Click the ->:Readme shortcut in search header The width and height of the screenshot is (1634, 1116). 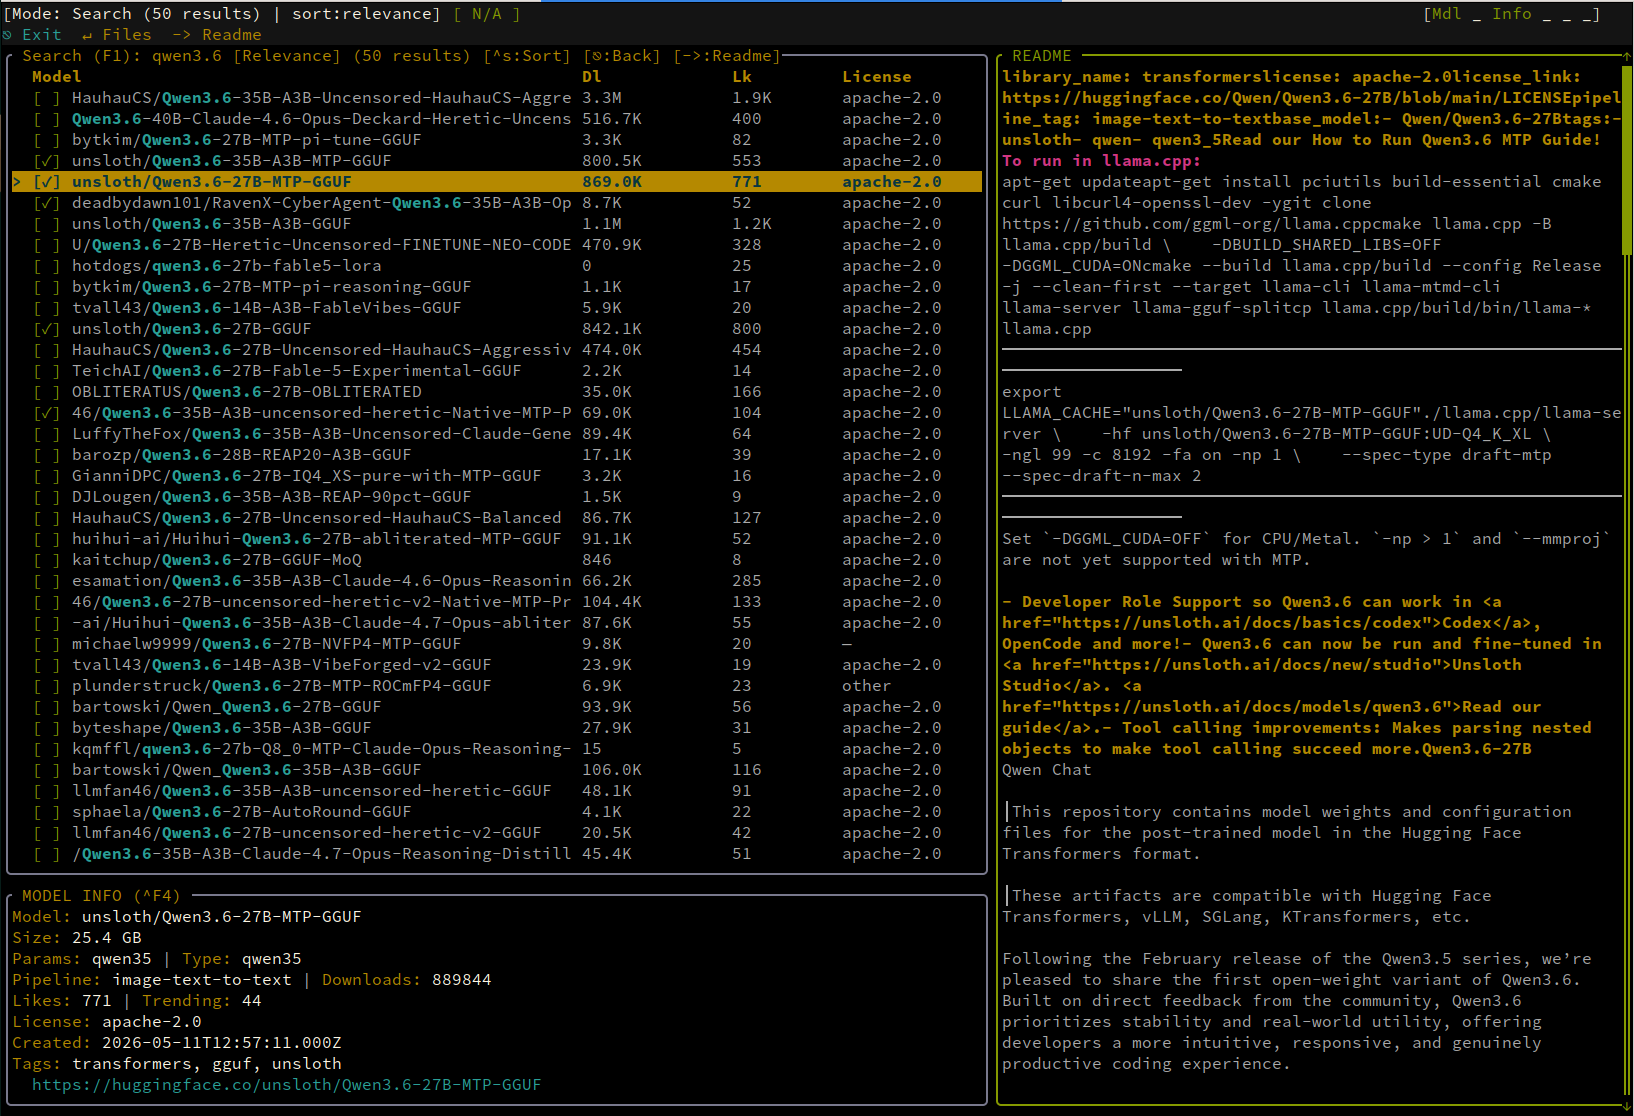point(727,56)
